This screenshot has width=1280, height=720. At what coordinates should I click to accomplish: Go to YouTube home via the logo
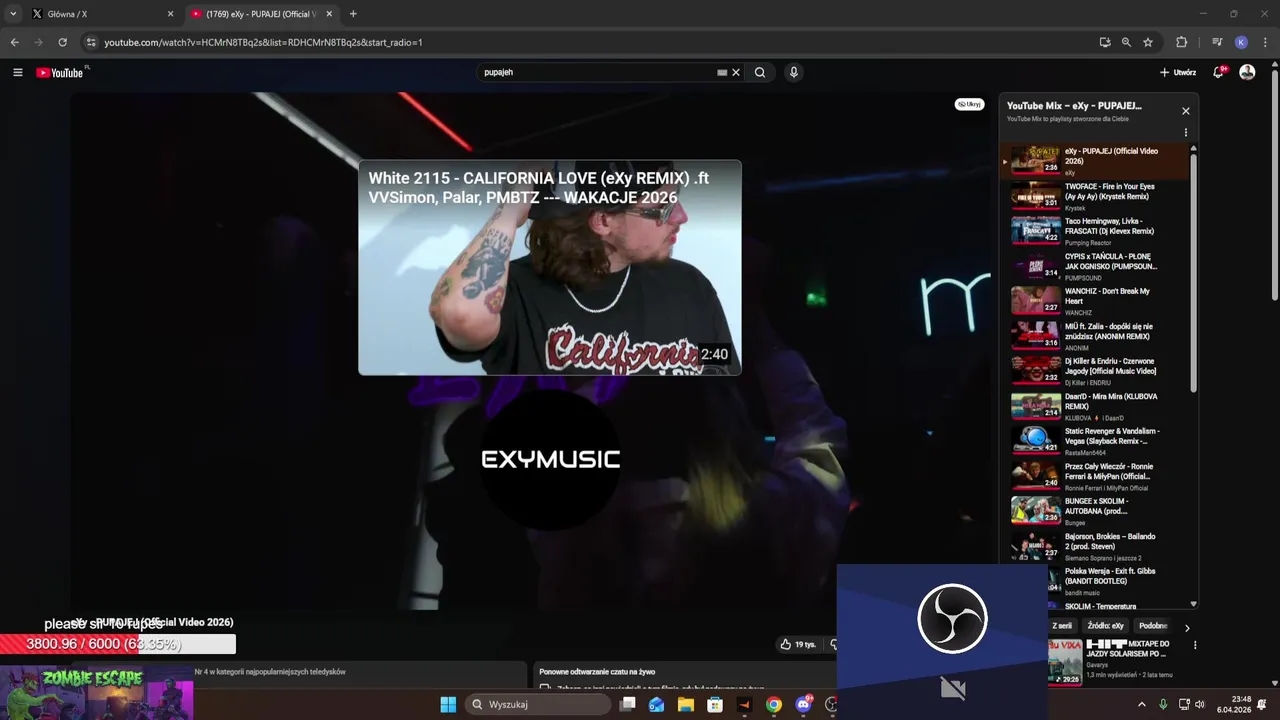[x=61, y=72]
